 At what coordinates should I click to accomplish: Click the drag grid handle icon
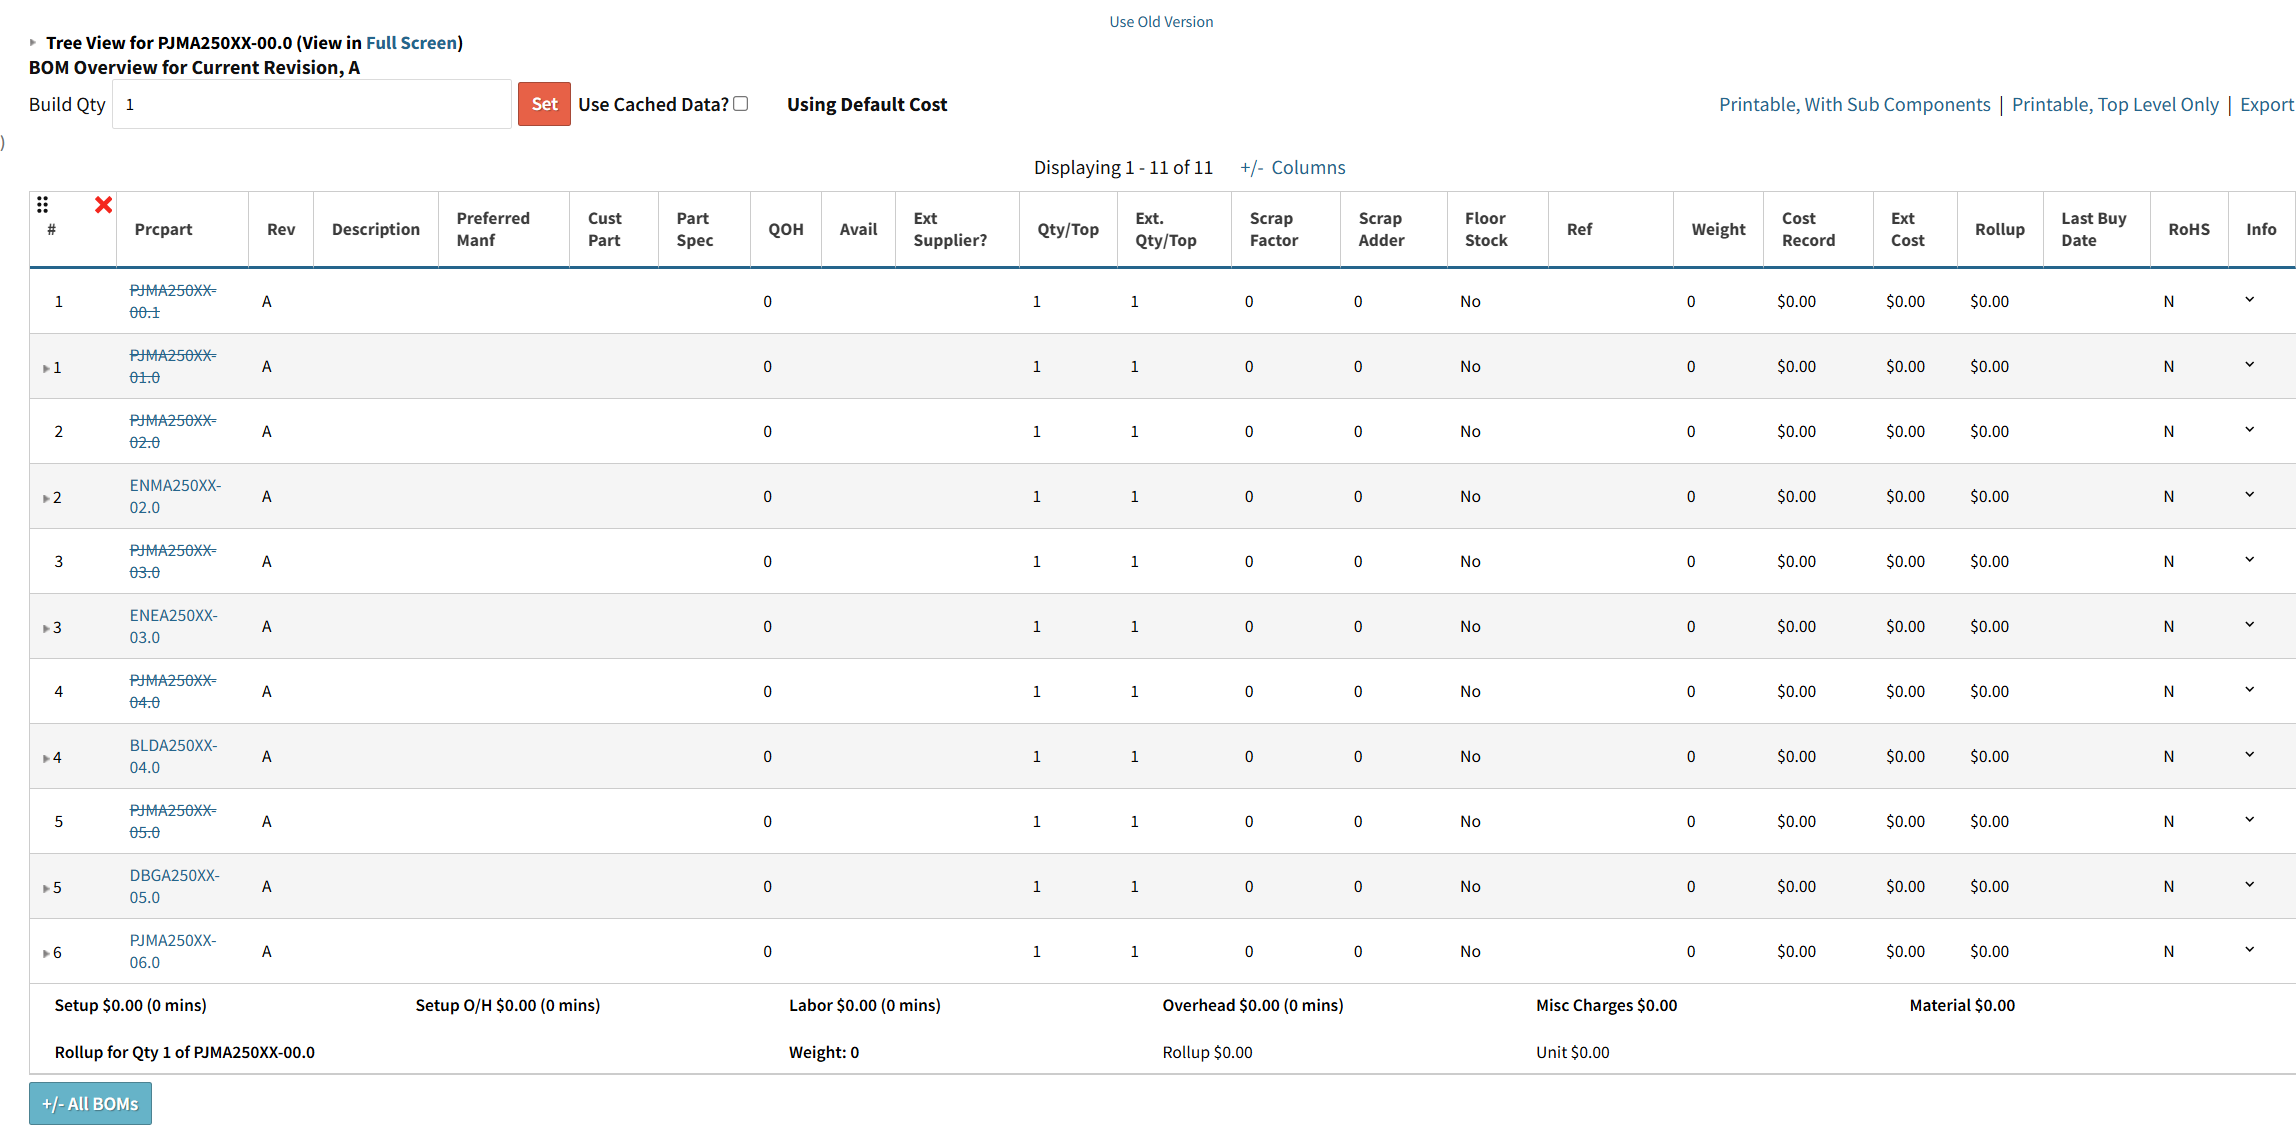tap(42, 205)
